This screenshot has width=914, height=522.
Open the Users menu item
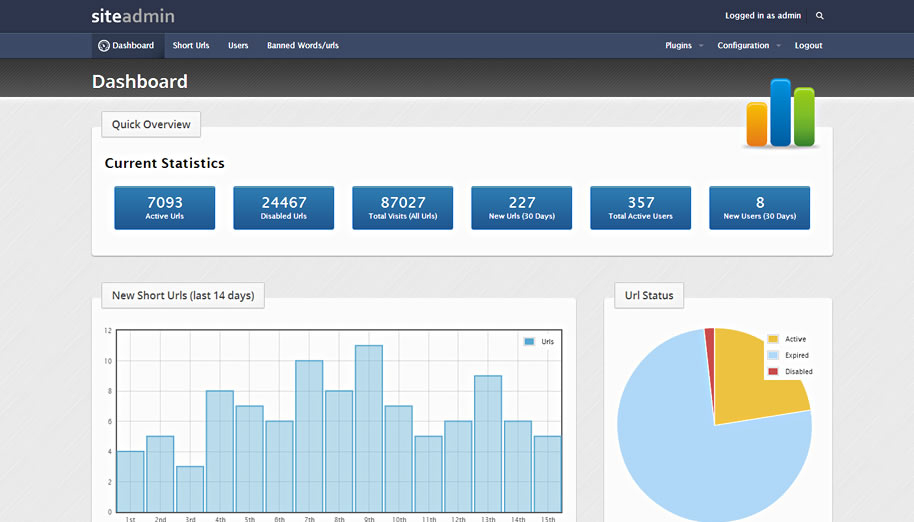point(238,45)
